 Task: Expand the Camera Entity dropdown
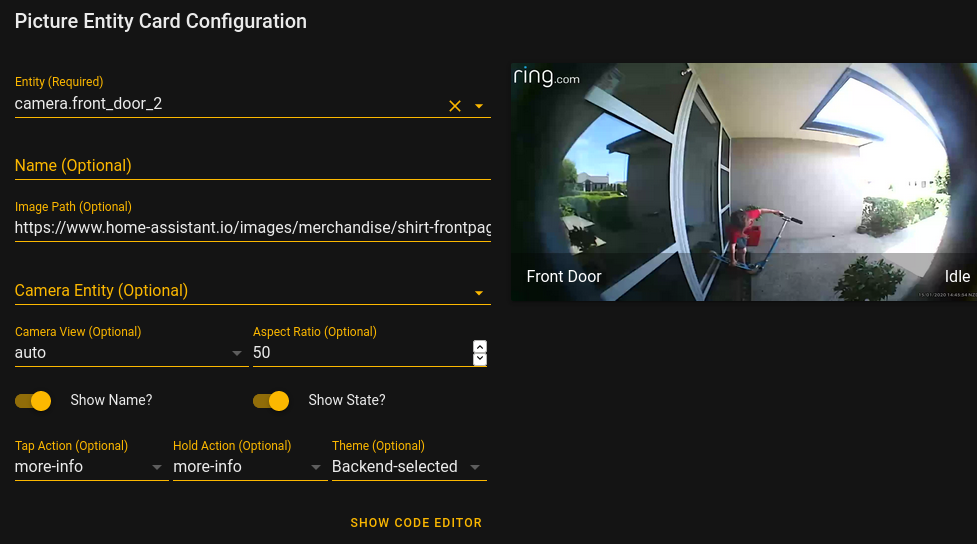pyautogui.click(x=479, y=292)
